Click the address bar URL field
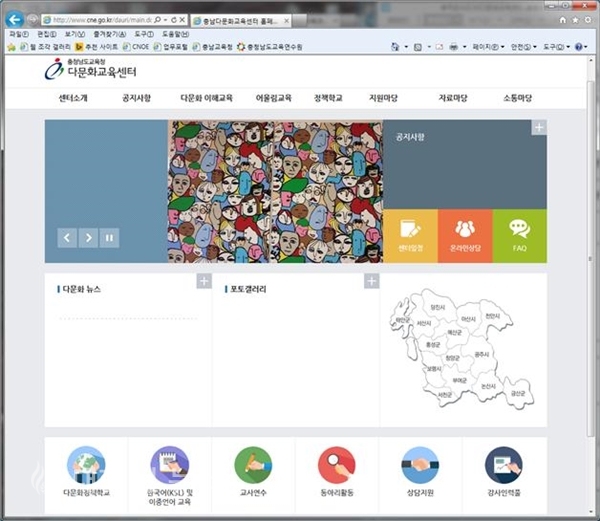The image size is (600, 521). click(102, 20)
